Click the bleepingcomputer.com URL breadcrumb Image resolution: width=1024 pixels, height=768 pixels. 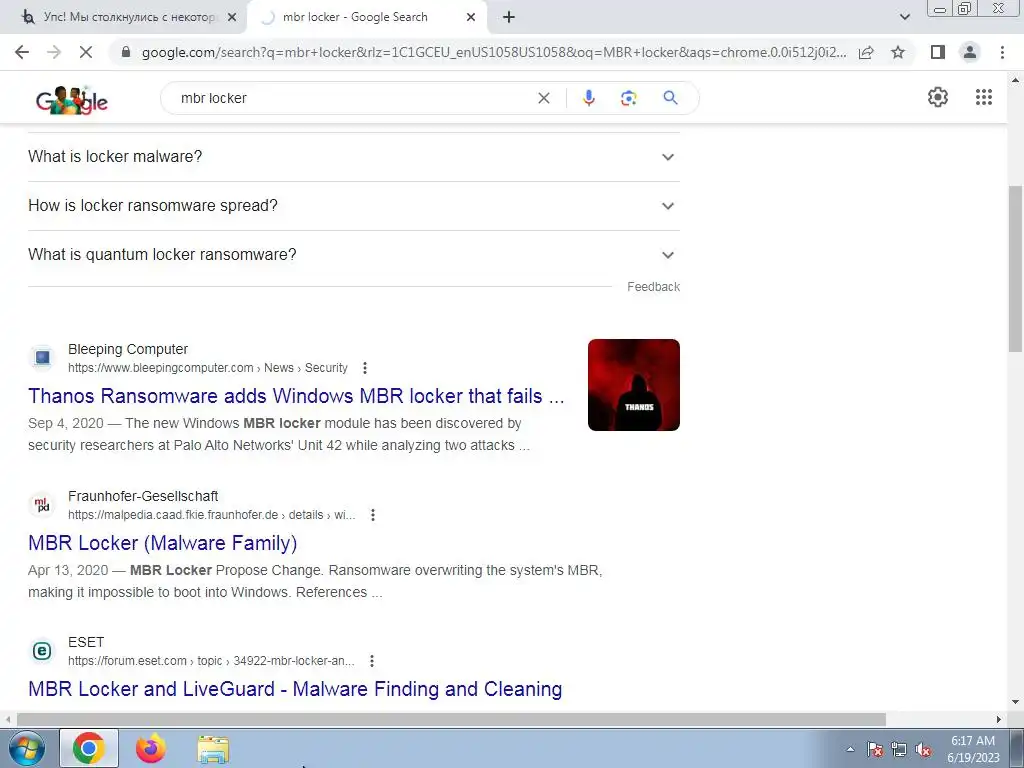coord(208,368)
